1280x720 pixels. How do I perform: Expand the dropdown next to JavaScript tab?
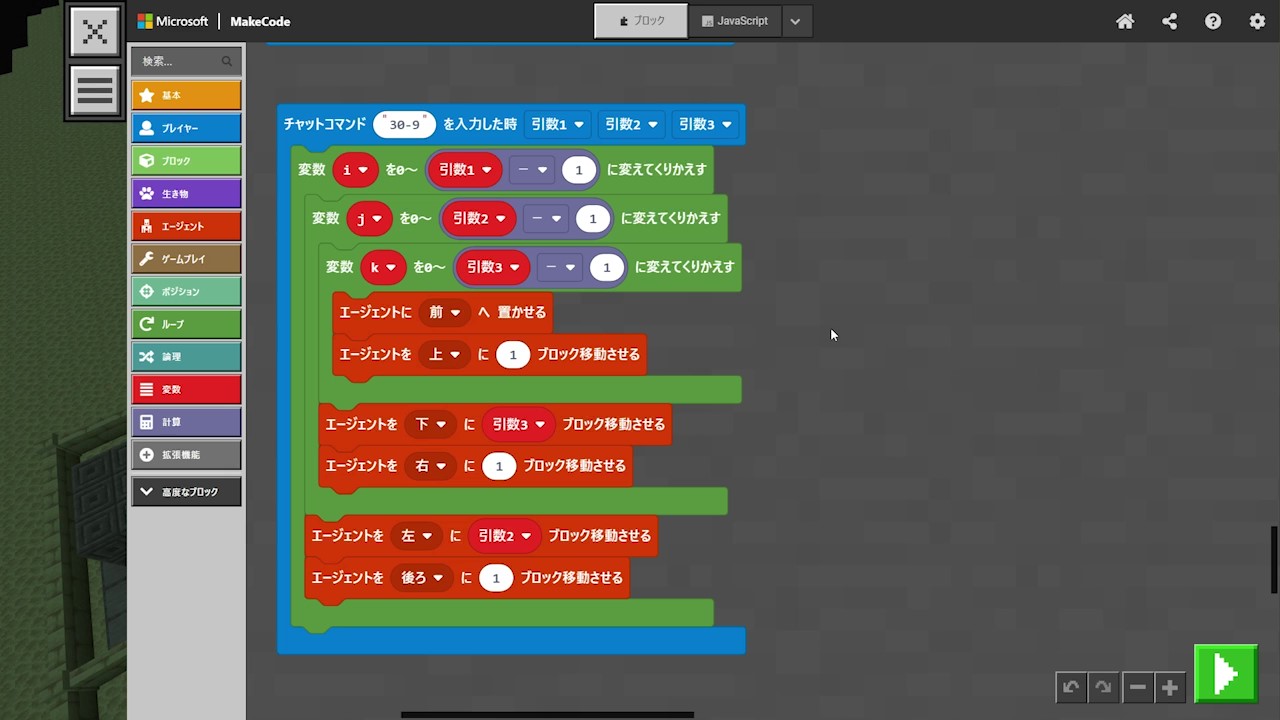[795, 21]
